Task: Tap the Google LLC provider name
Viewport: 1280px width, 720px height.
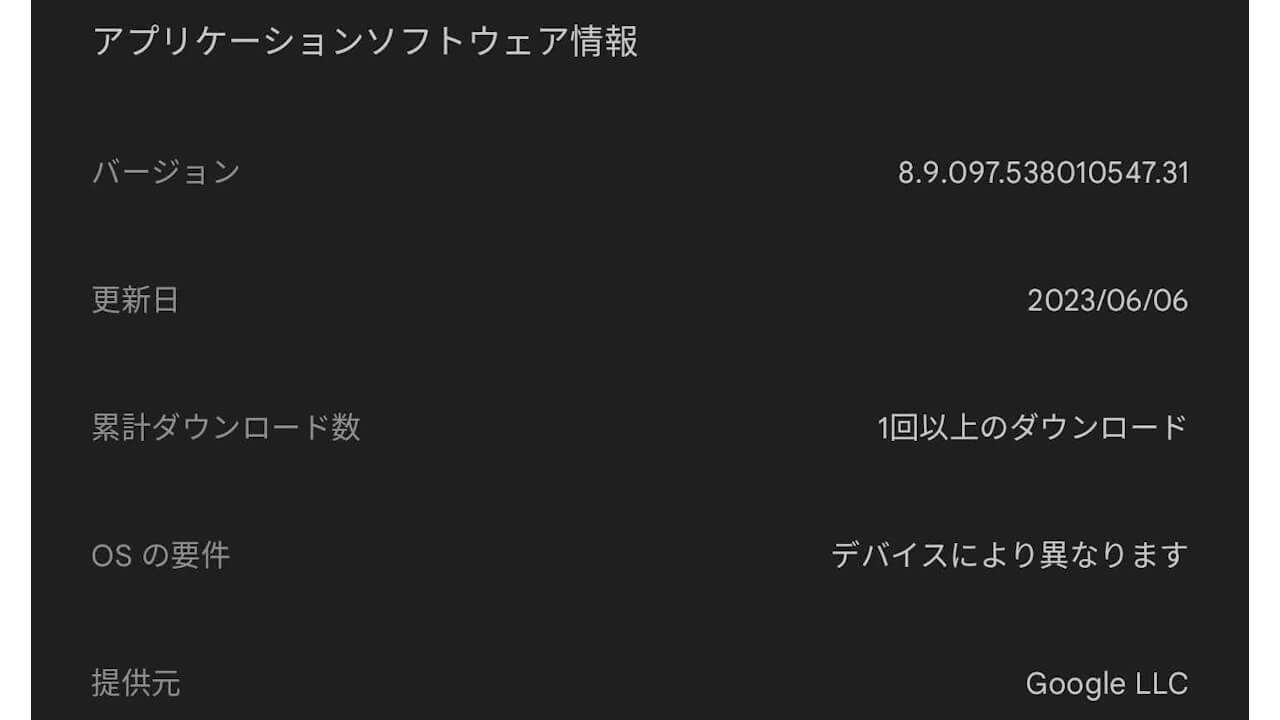Action: pyautogui.click(x=1106, y=684)
